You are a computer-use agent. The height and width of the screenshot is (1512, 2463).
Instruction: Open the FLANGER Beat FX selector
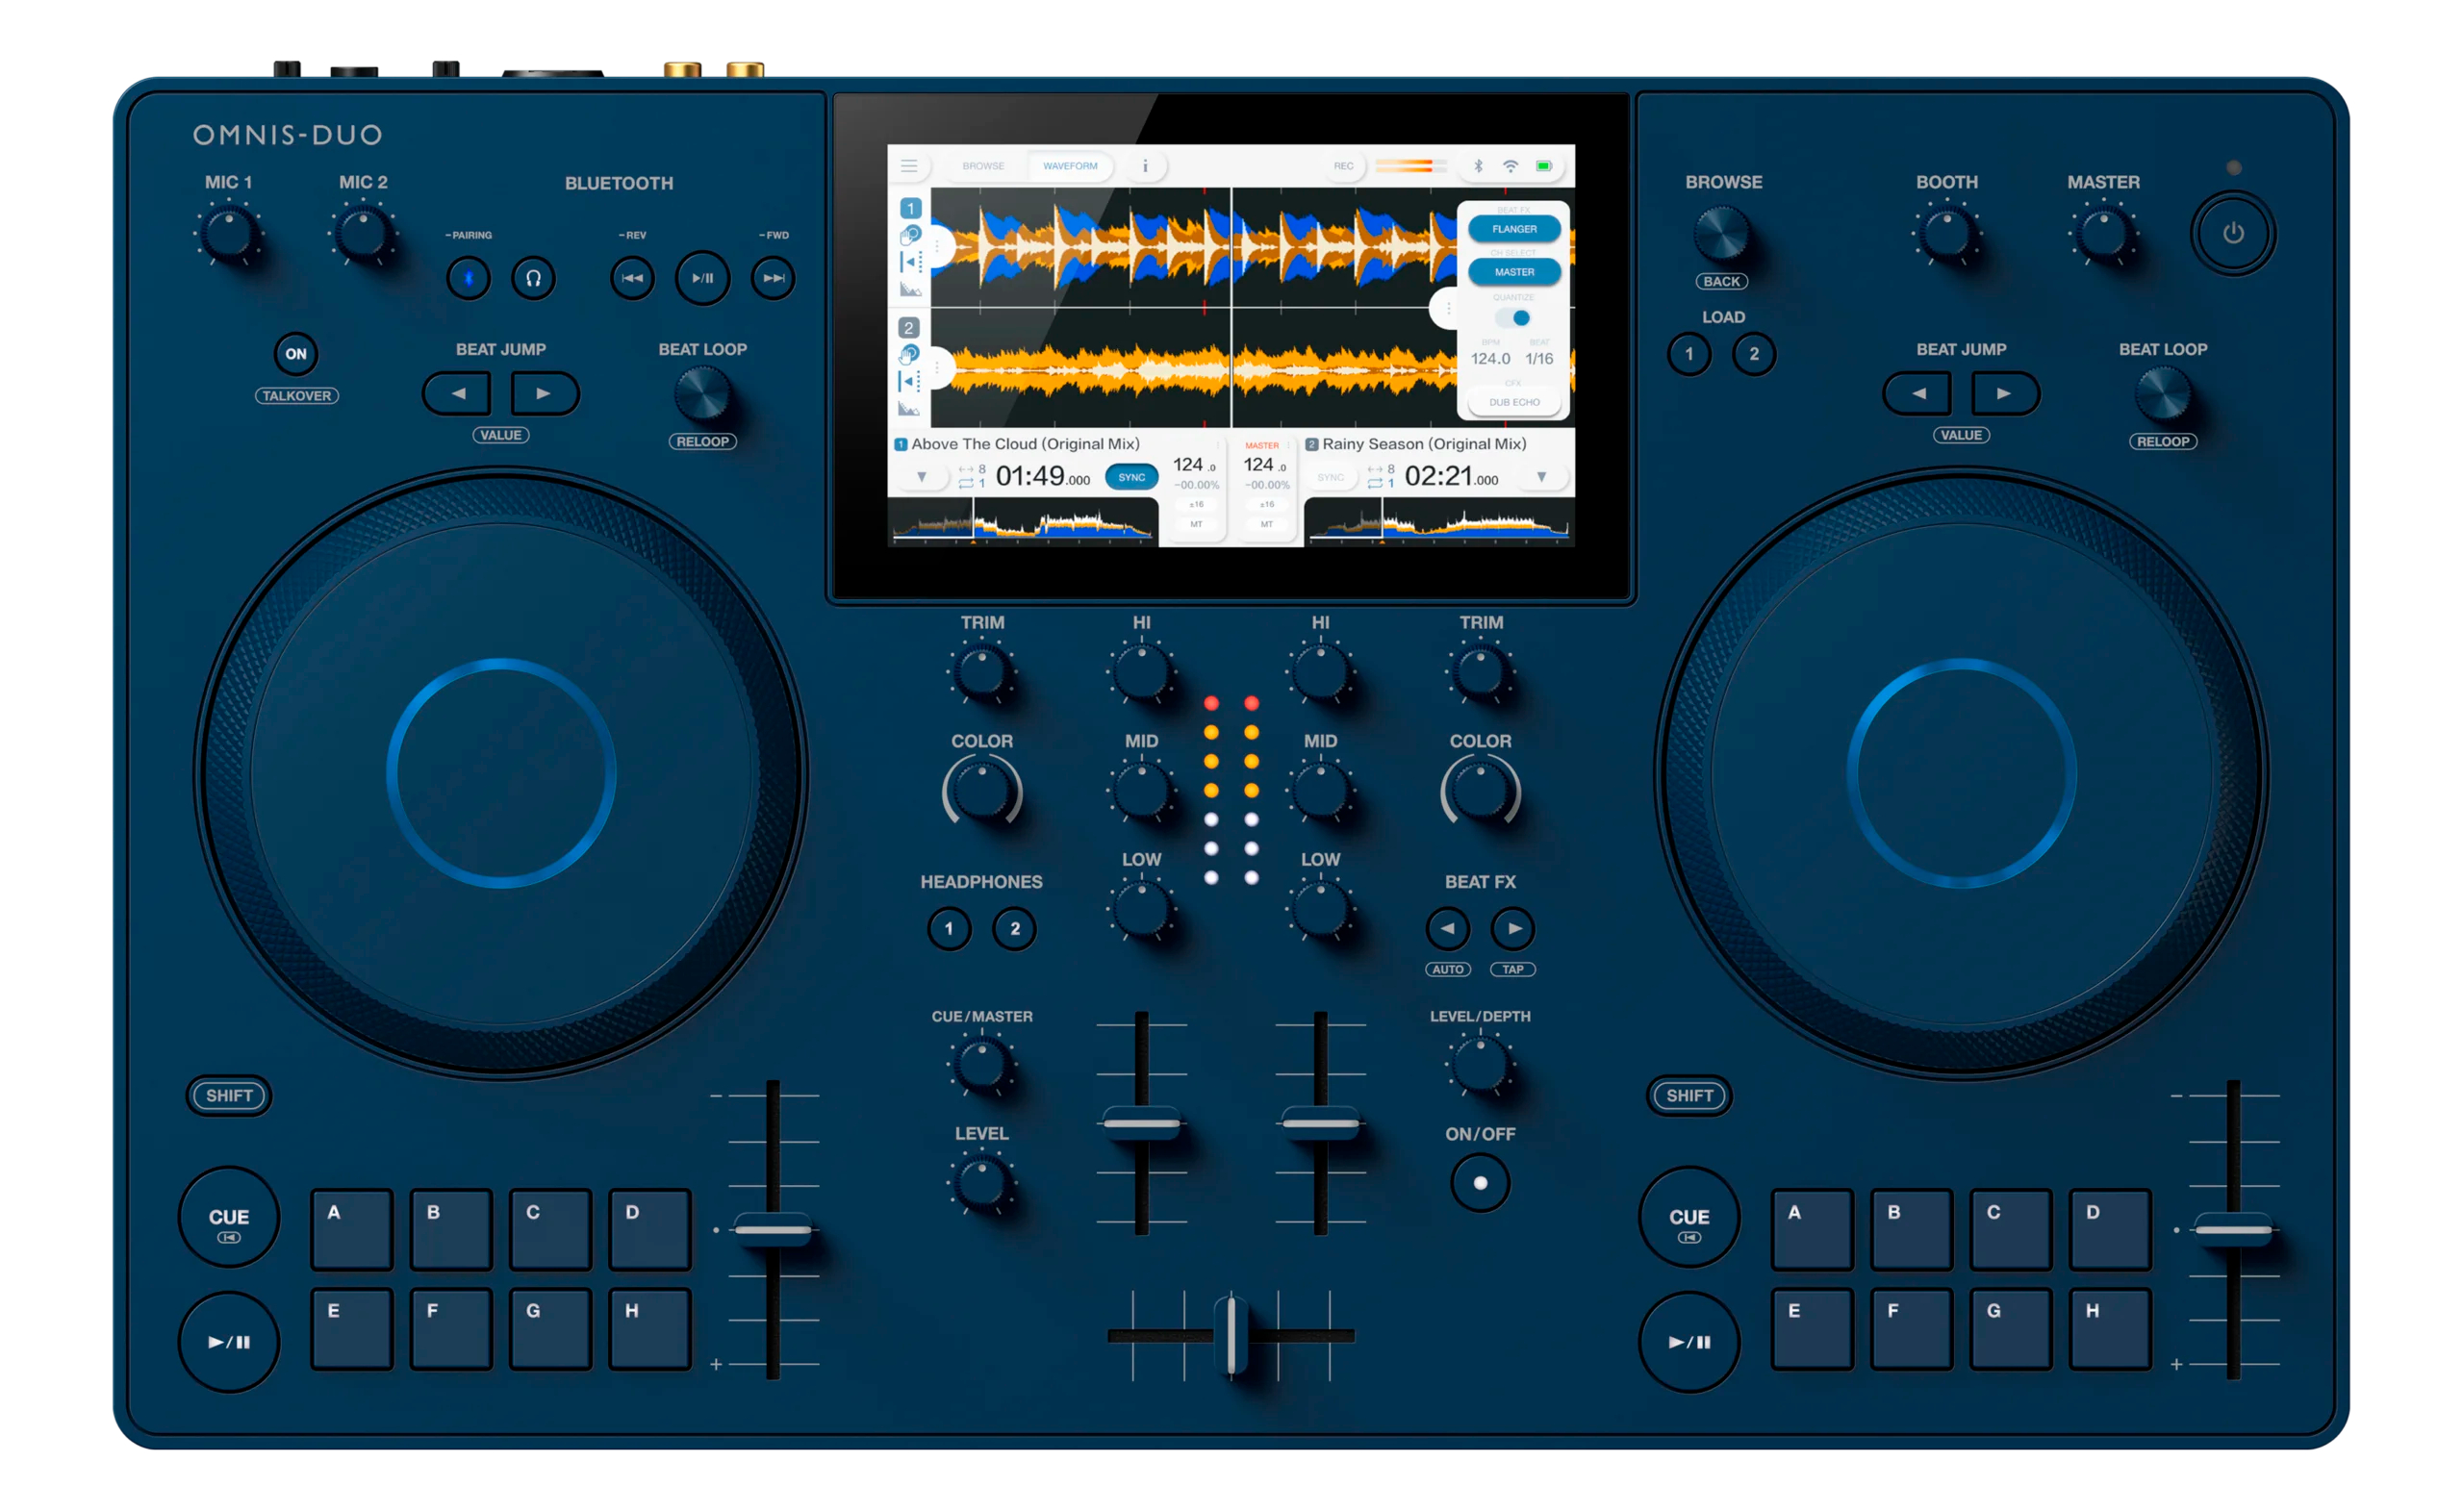1514,229
